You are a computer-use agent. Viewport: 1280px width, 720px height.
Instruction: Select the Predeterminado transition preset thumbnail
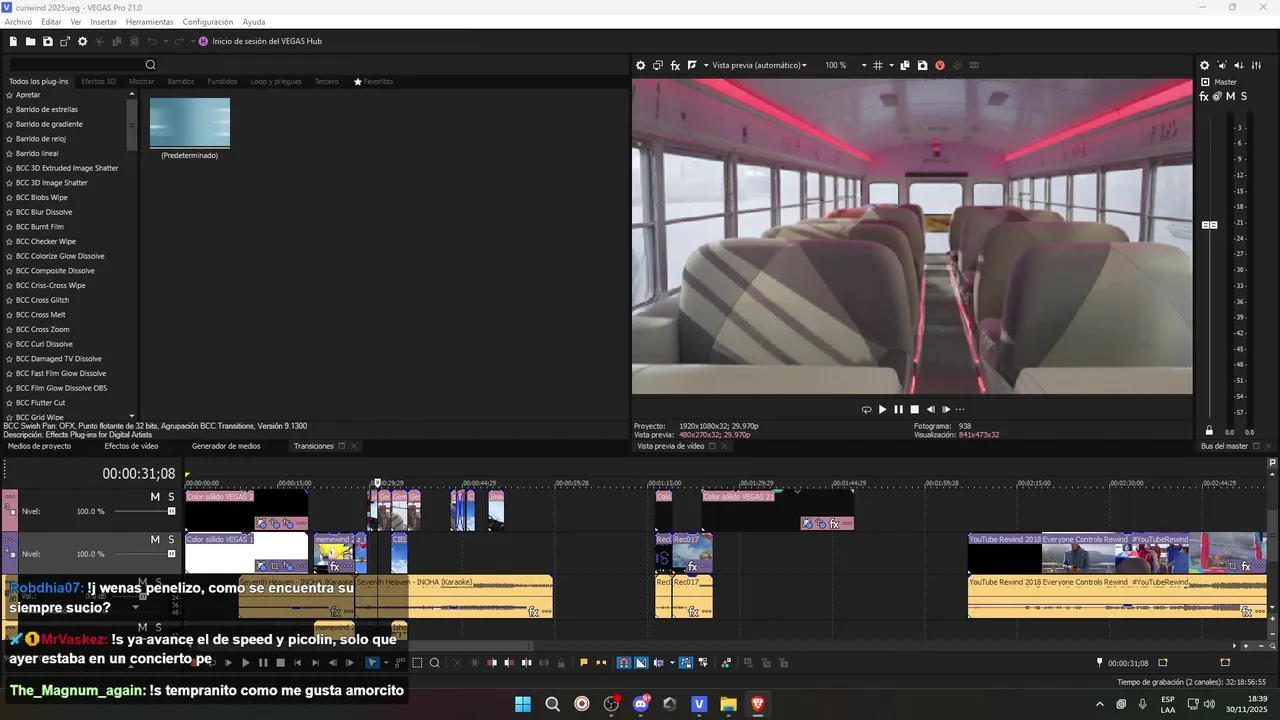(190, 123)
